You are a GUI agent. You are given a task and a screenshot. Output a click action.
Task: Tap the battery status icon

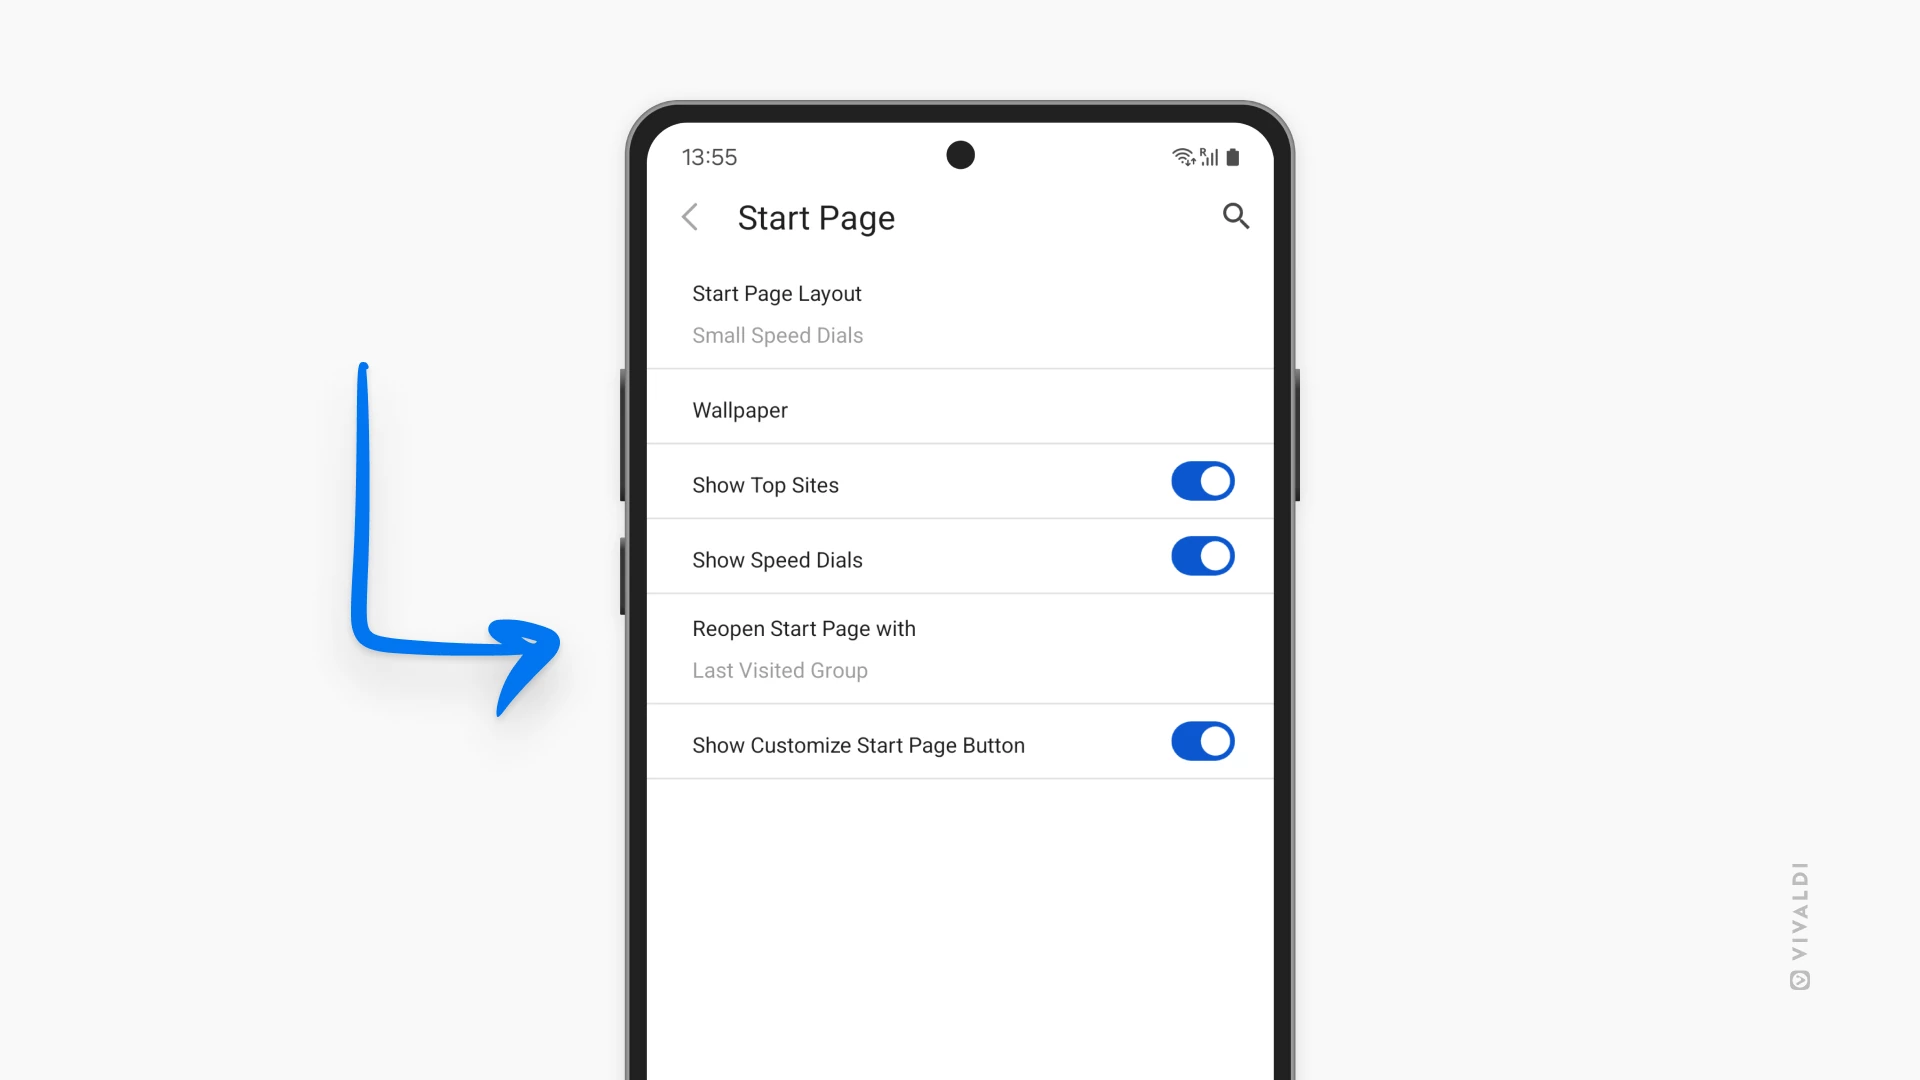click(1229, 156)
